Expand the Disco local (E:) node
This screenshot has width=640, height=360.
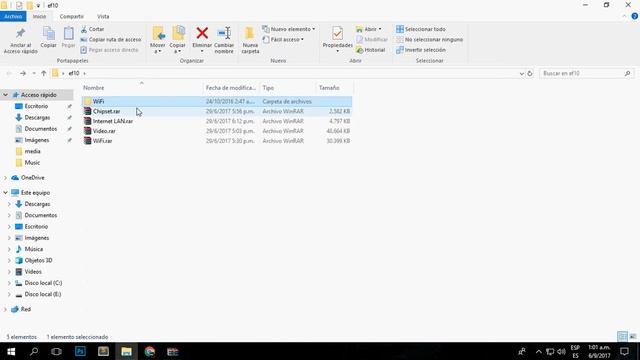[9, 294]
